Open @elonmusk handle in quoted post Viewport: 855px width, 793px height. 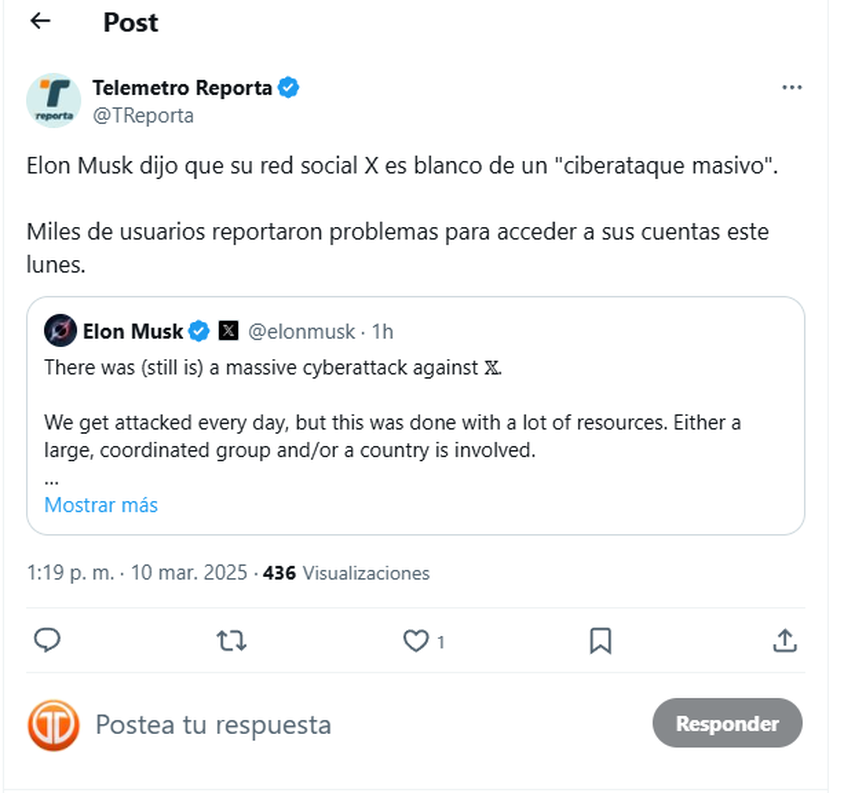[301, 331]
